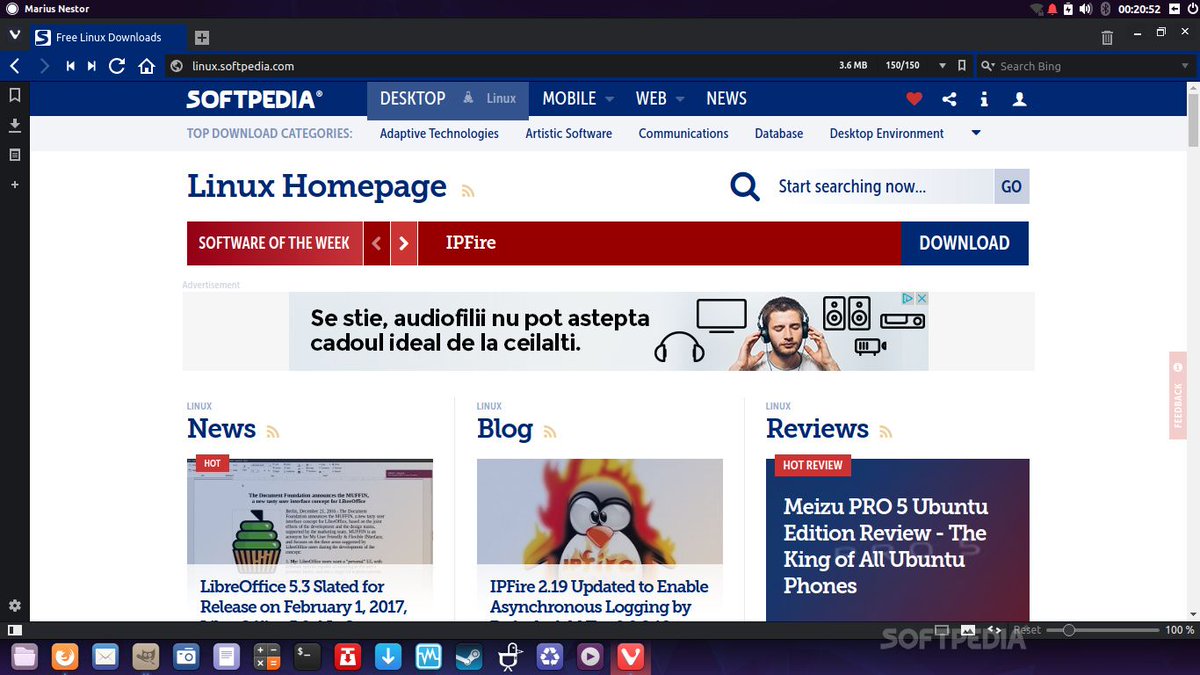This screenshot has width=1200, height=675.
Task: Add a web panel with plus icon
Action: (15, 185)
